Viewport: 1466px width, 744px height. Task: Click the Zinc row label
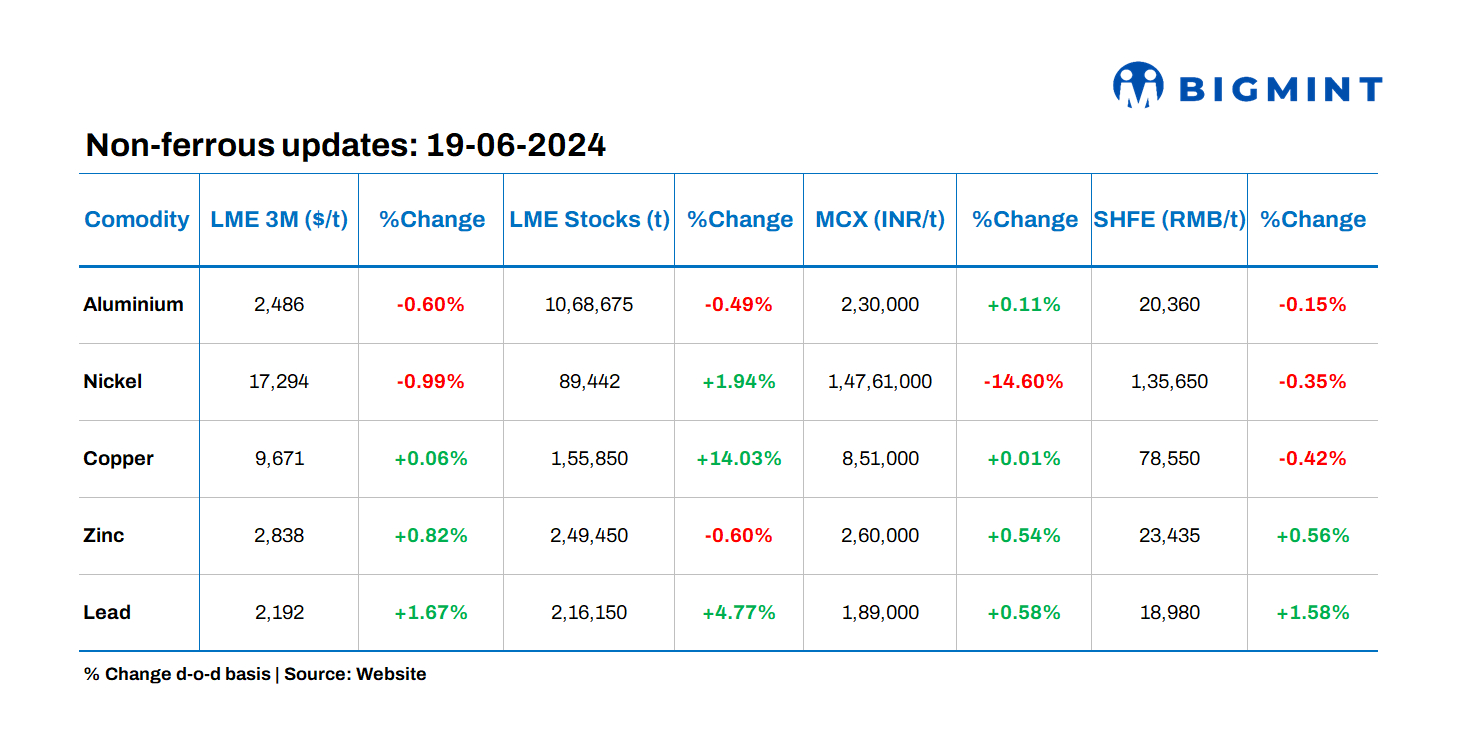click(x=104, y=536)
